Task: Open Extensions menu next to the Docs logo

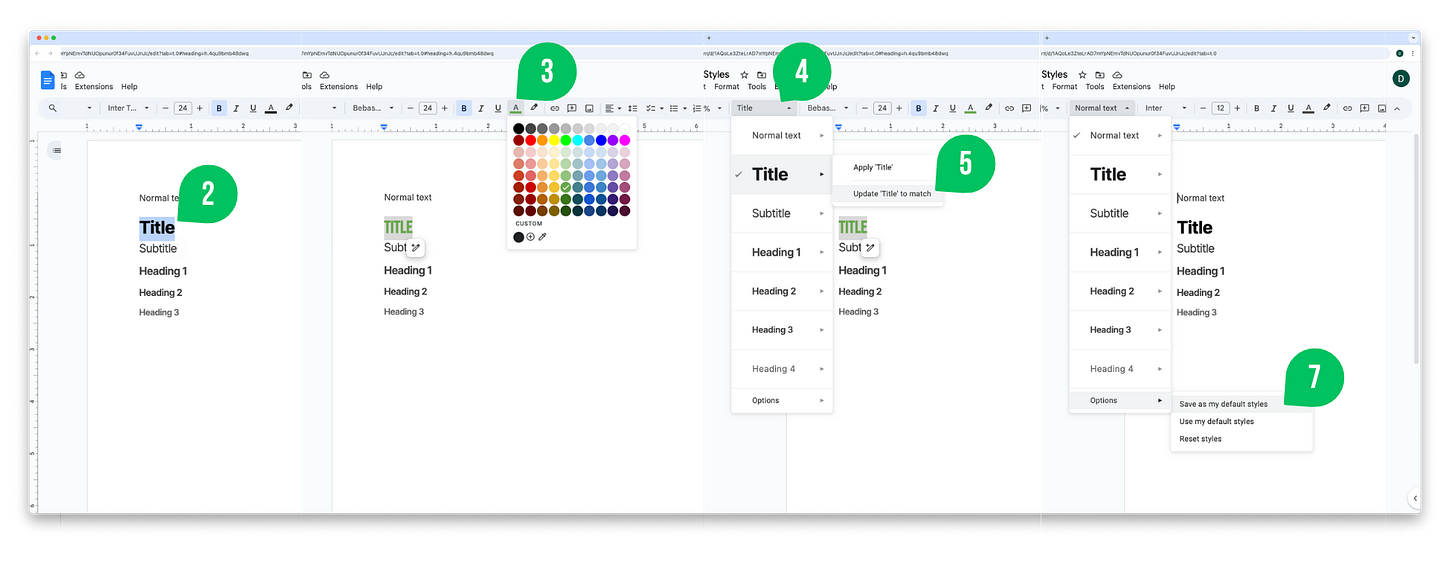Action: pyautogui.click(x=94, y=87)
